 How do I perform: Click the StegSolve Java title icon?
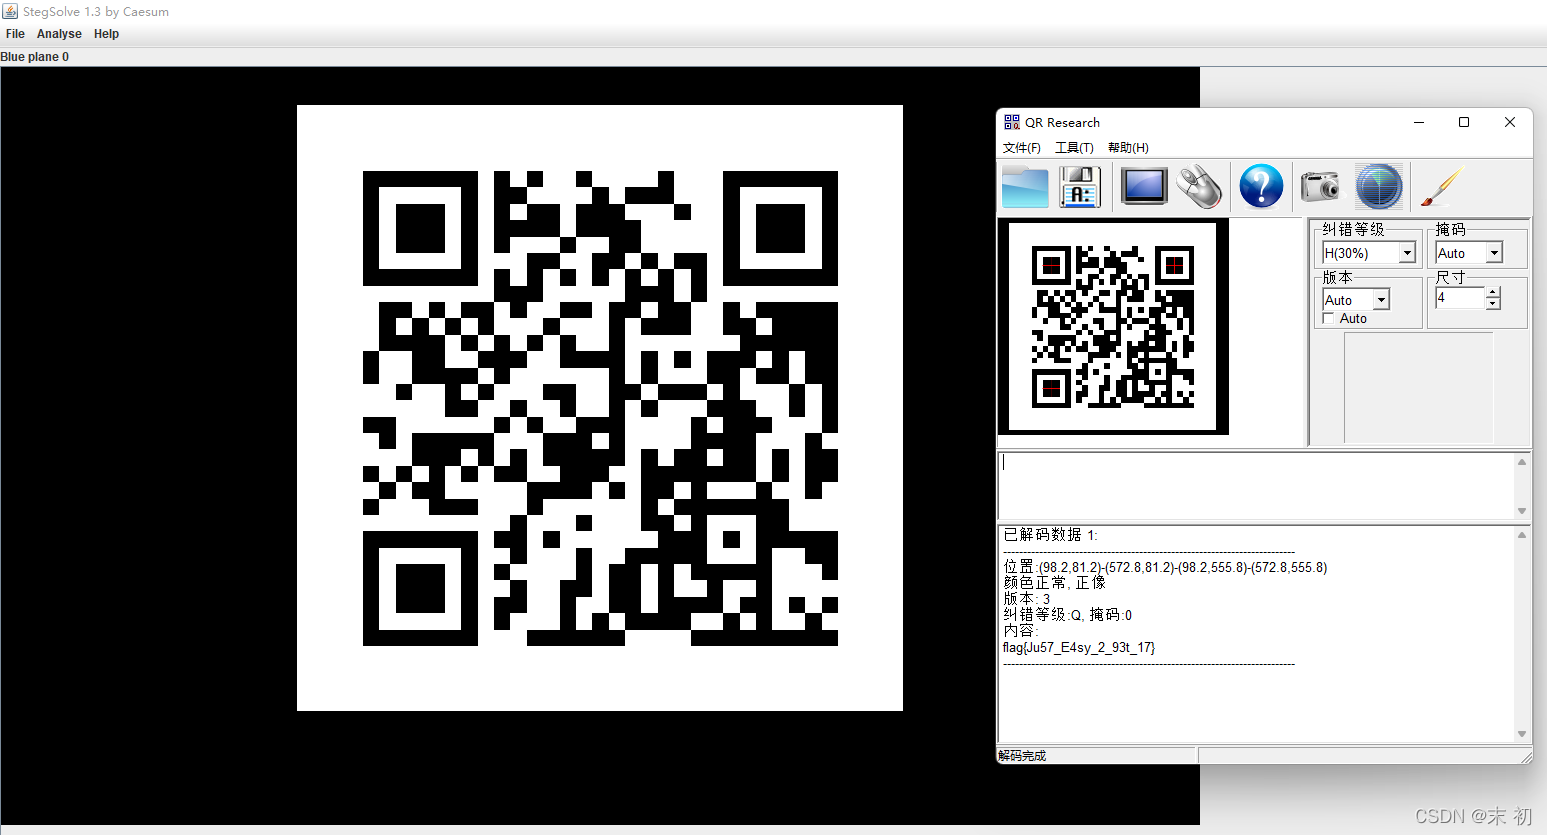tap(10, 11)
